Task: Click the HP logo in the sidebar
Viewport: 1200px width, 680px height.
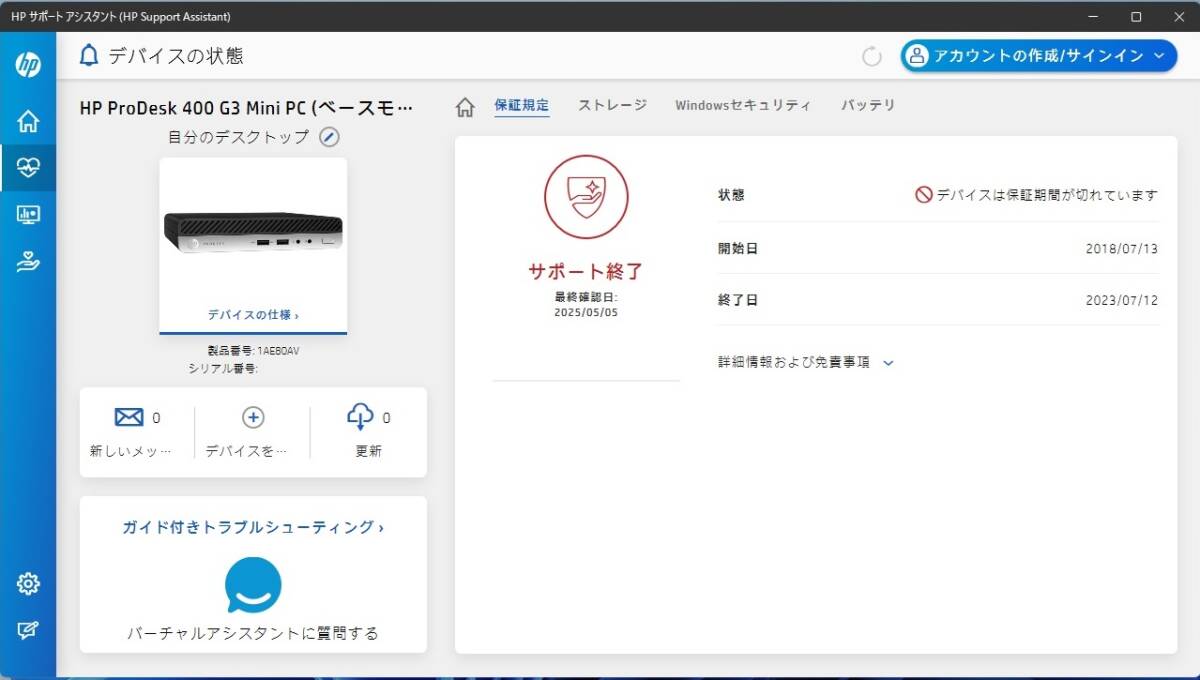Action: point(28,65)
